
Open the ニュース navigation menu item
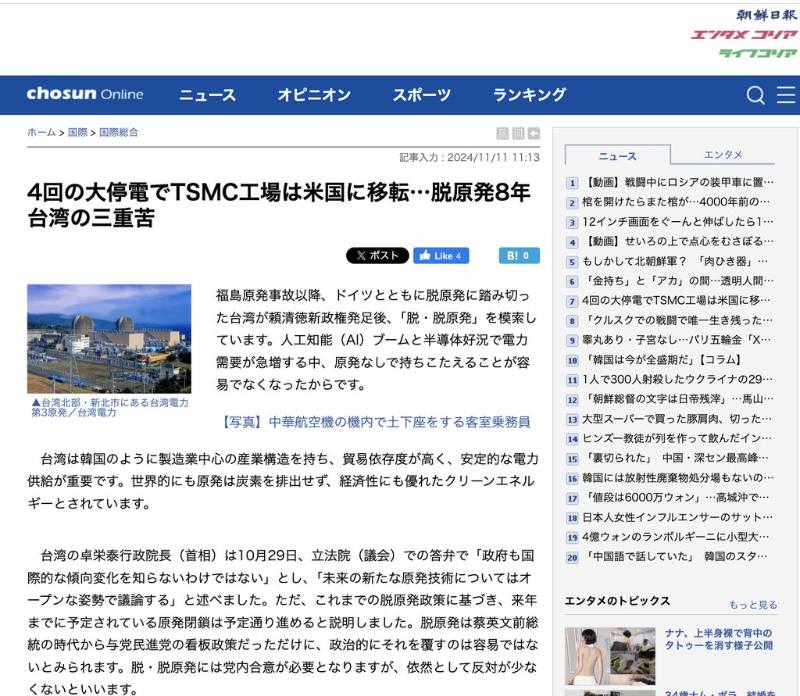tap(207, 95)
